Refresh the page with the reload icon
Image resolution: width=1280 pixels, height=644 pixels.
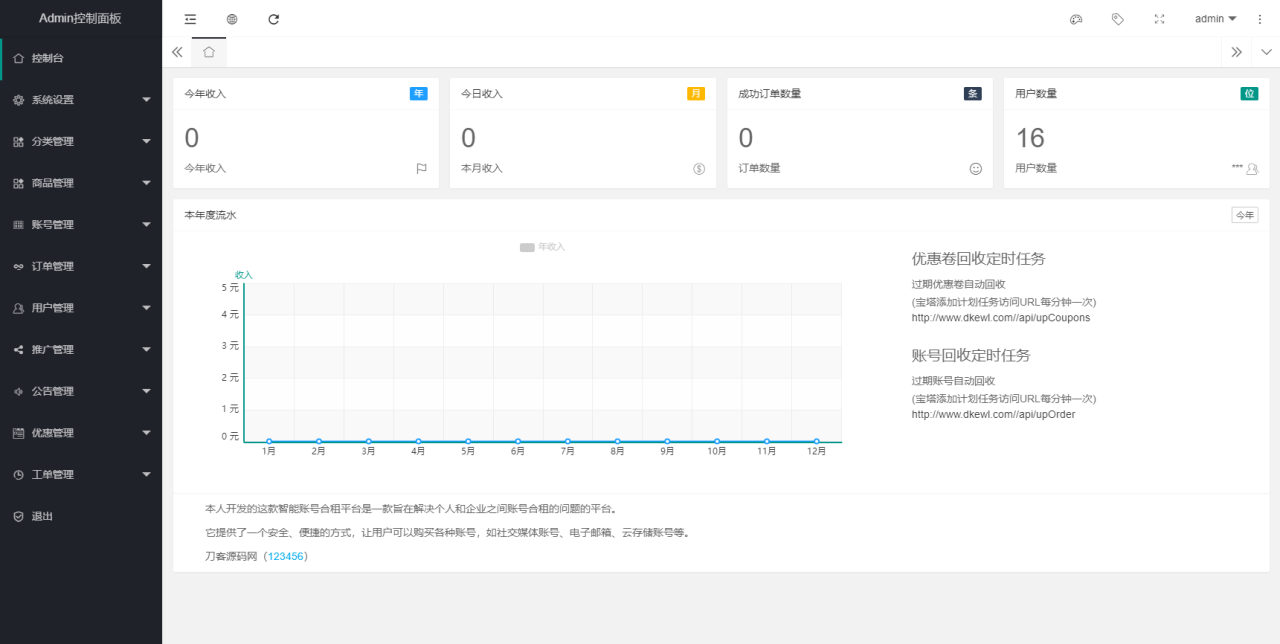tap(273, 18)
